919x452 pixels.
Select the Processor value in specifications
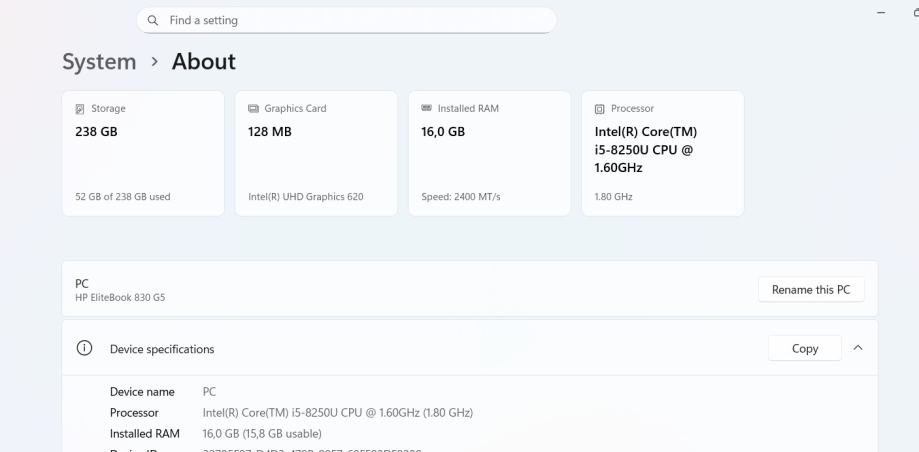(x=338, y=413)
